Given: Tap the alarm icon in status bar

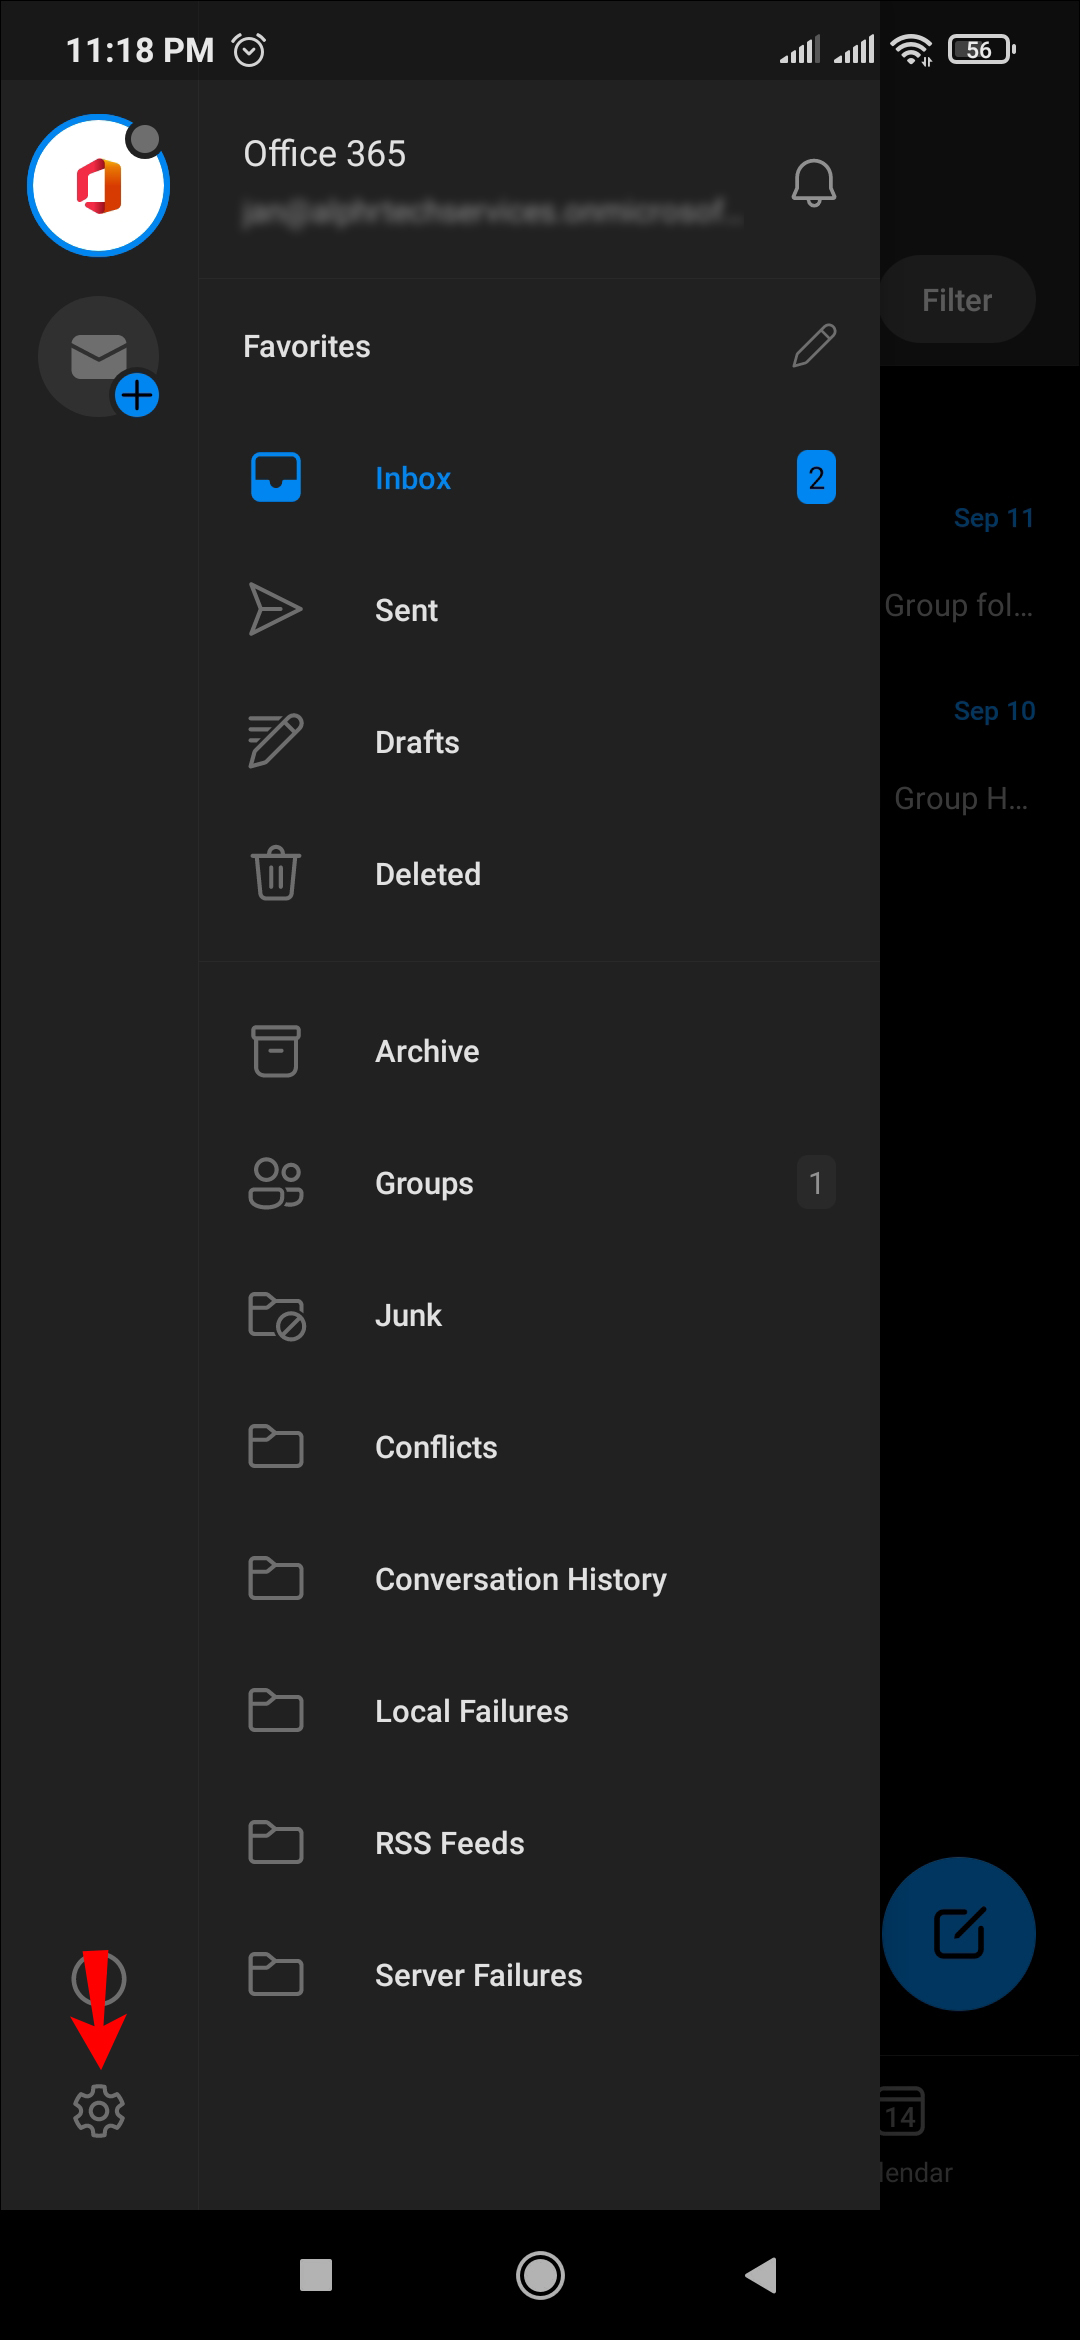Looking at the screenshot, I should [x=249, y=49].
